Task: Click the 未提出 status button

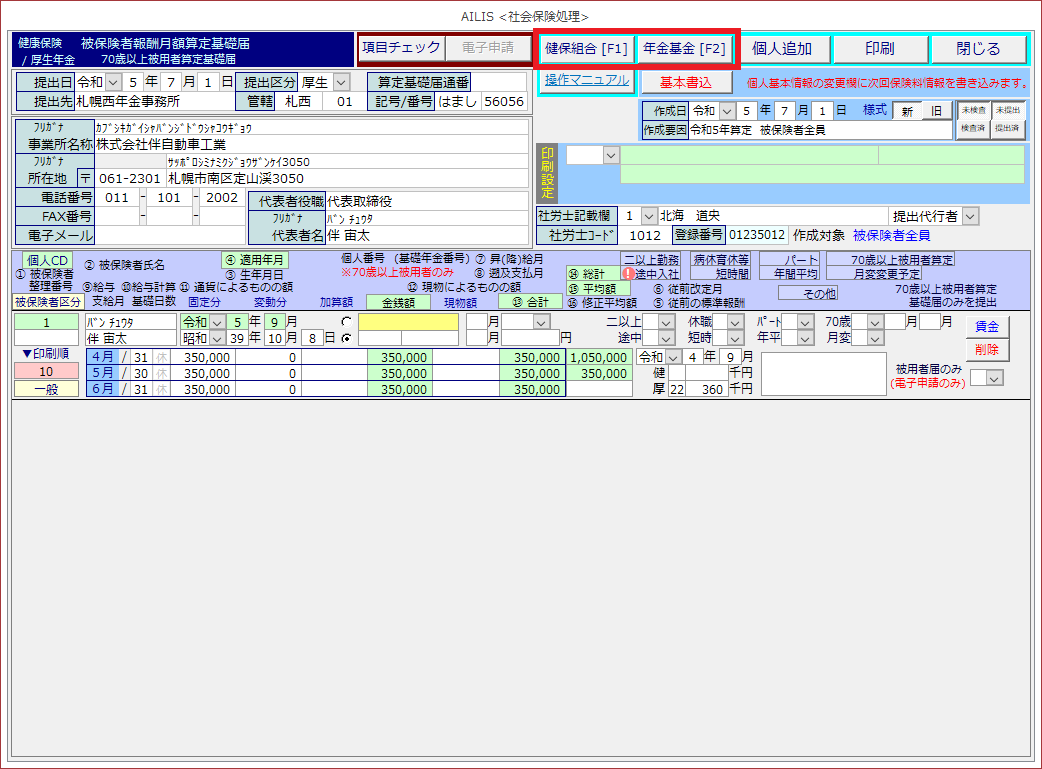Action: tap(1006, 110)
